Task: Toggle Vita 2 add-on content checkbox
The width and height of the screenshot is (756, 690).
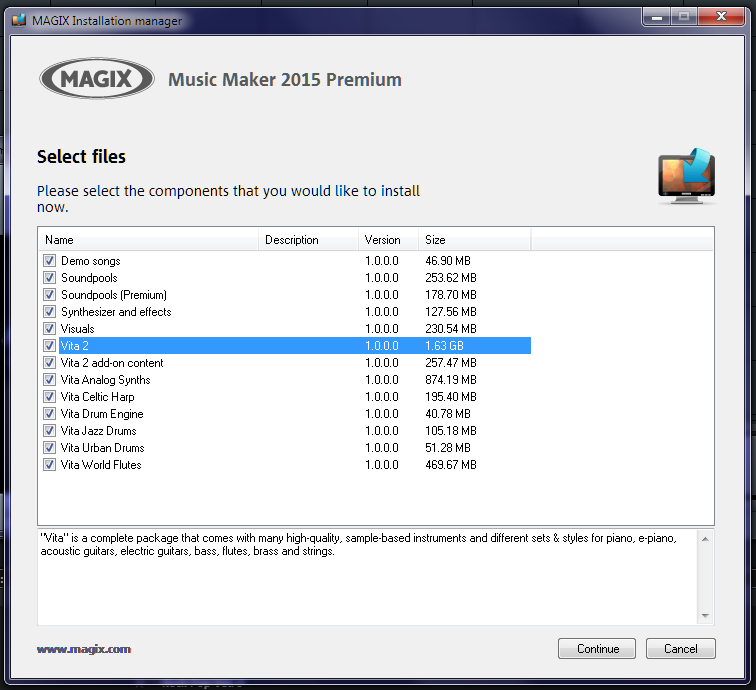Action: 49,363
